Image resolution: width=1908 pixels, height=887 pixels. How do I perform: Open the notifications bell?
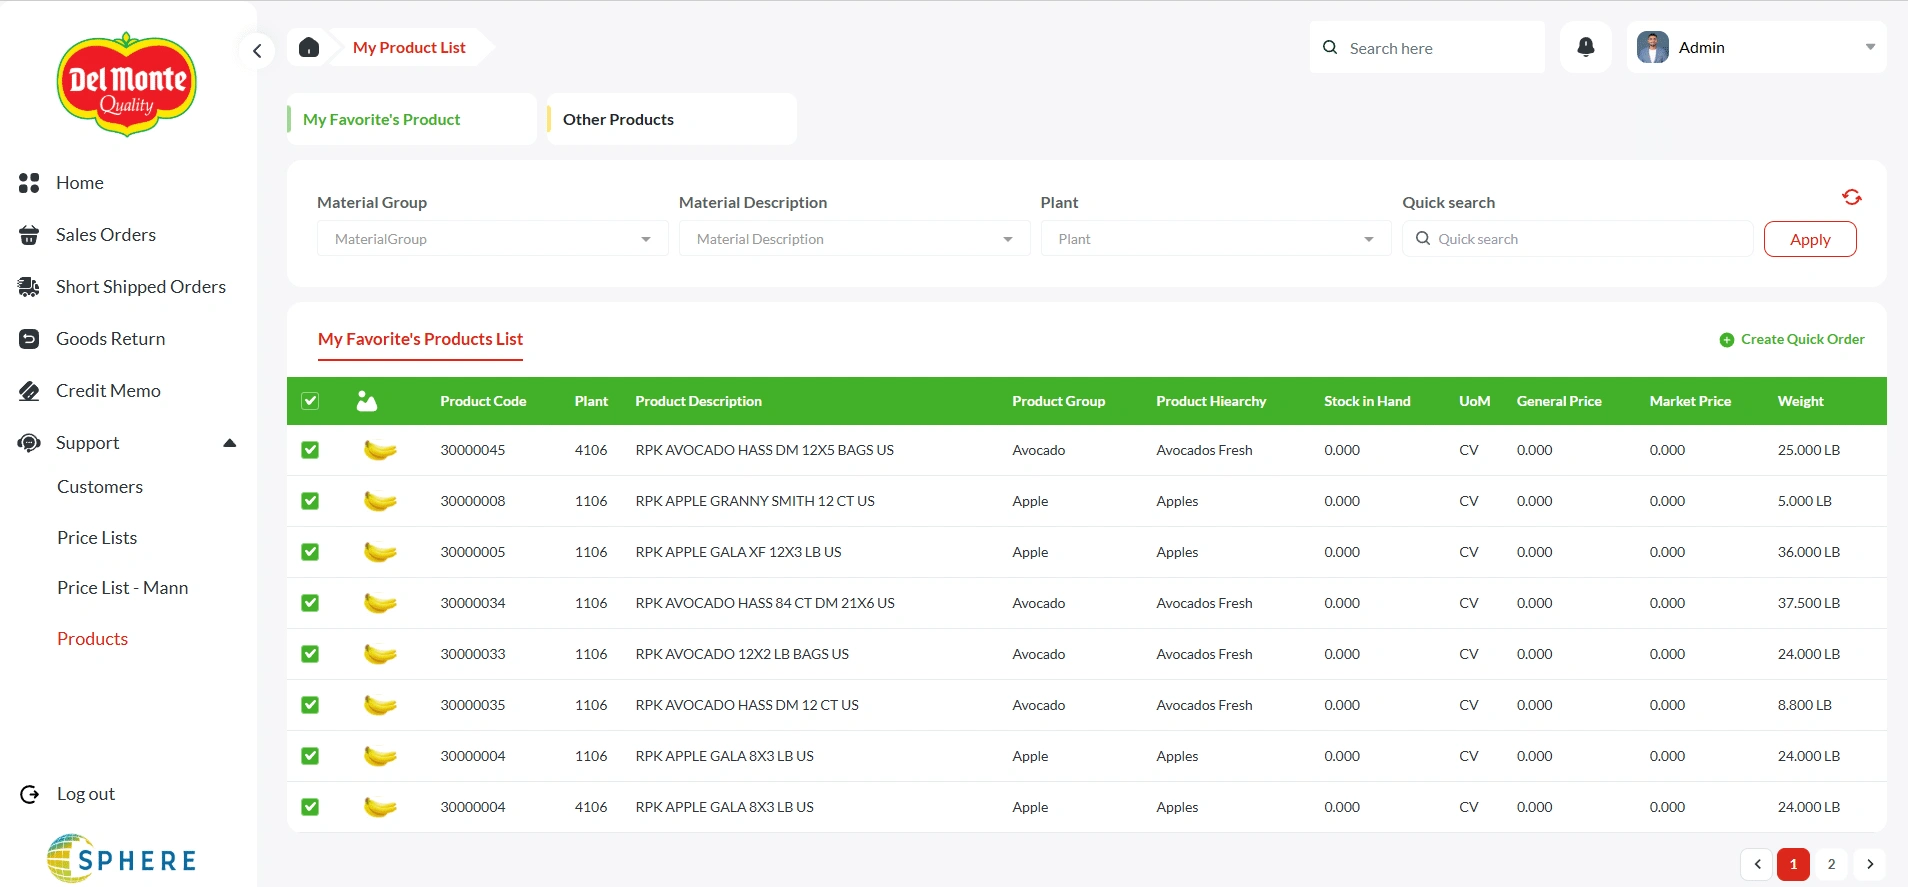[x=1585, y=47]
